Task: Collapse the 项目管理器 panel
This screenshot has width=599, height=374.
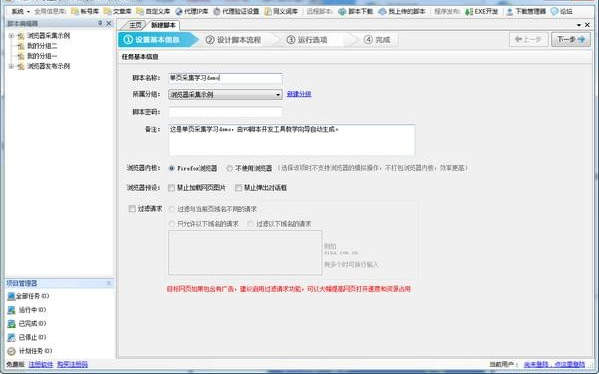Action: coord(108,283)
